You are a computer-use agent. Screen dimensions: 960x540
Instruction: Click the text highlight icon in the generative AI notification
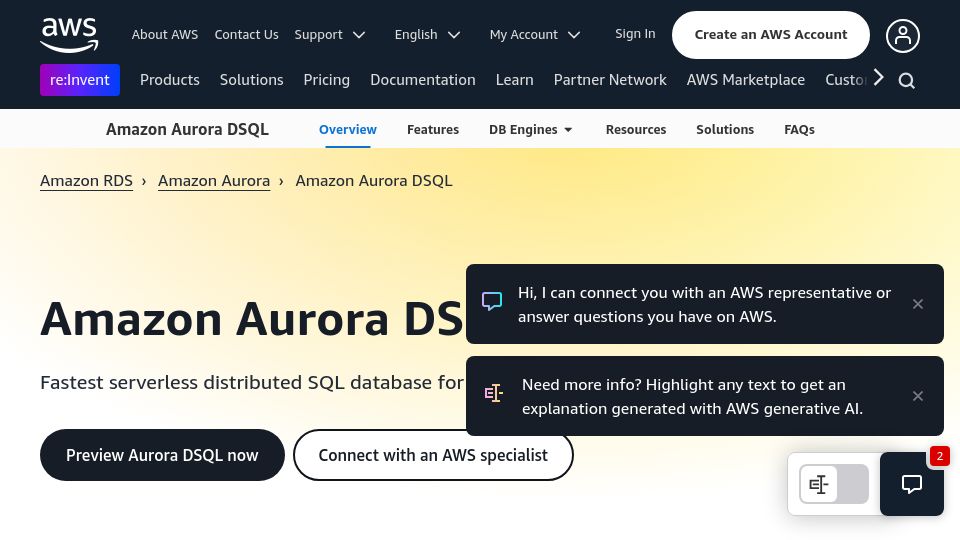(x=493, y=393)
